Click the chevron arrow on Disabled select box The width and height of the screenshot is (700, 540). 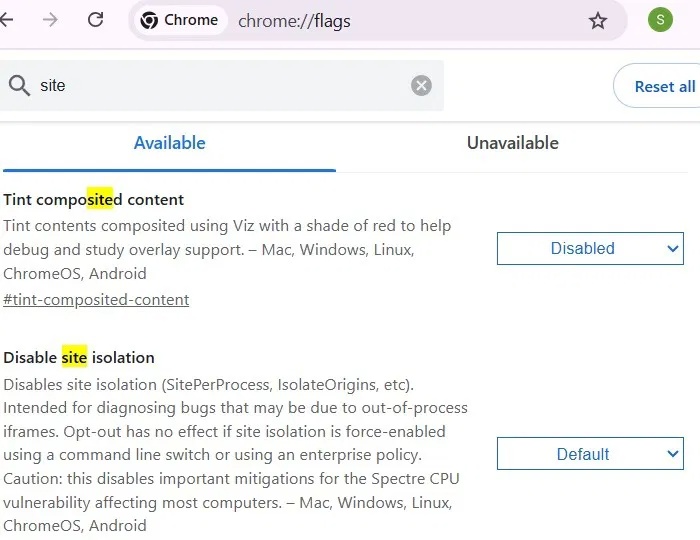coord(673,249)
